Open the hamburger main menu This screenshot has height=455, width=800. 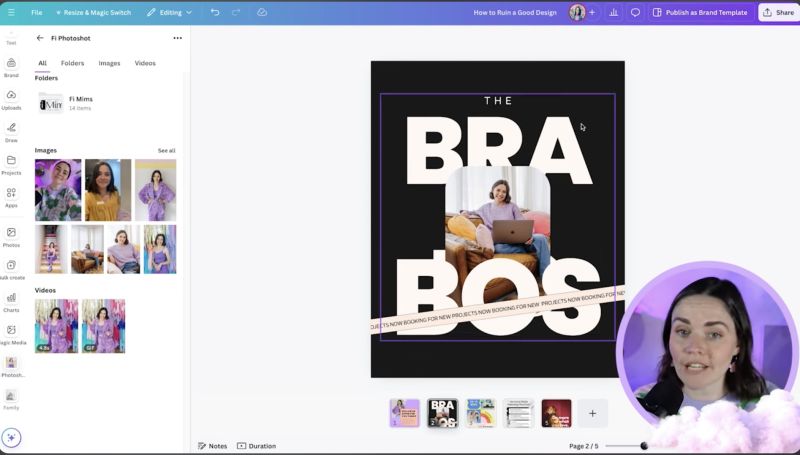click(x=11, y=12)
